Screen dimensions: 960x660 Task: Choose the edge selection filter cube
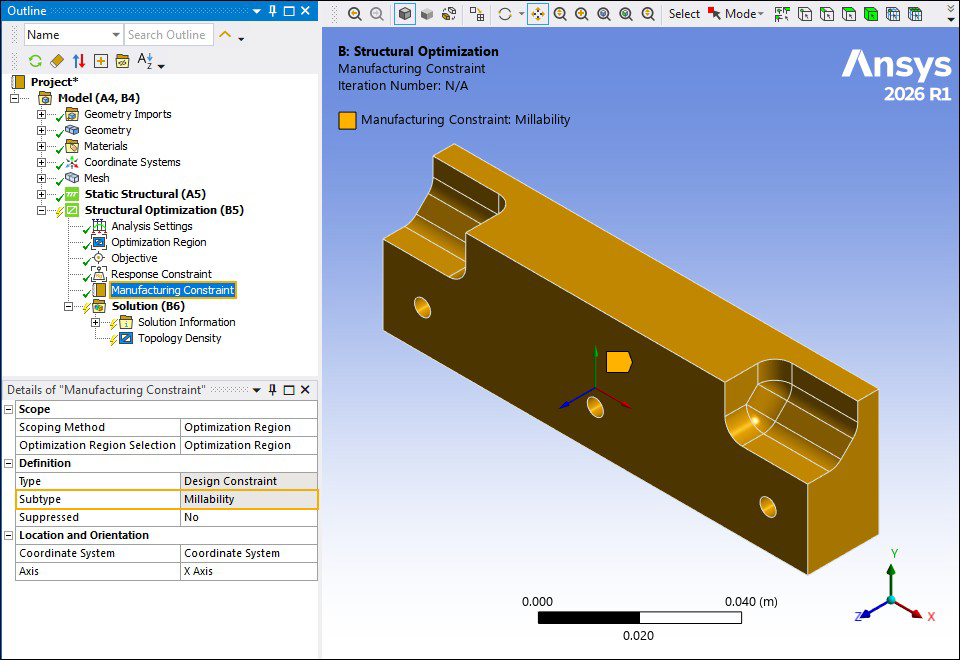[x=827, y=14]
